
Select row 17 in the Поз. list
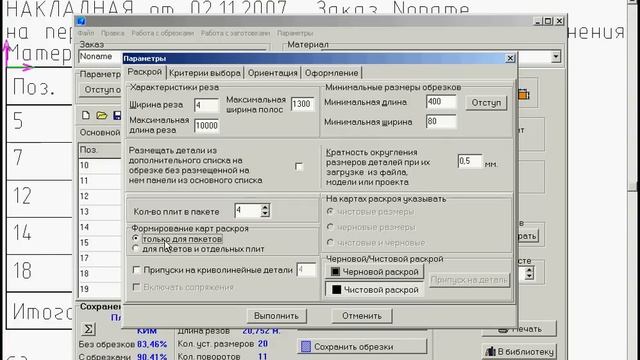point(100,258)
